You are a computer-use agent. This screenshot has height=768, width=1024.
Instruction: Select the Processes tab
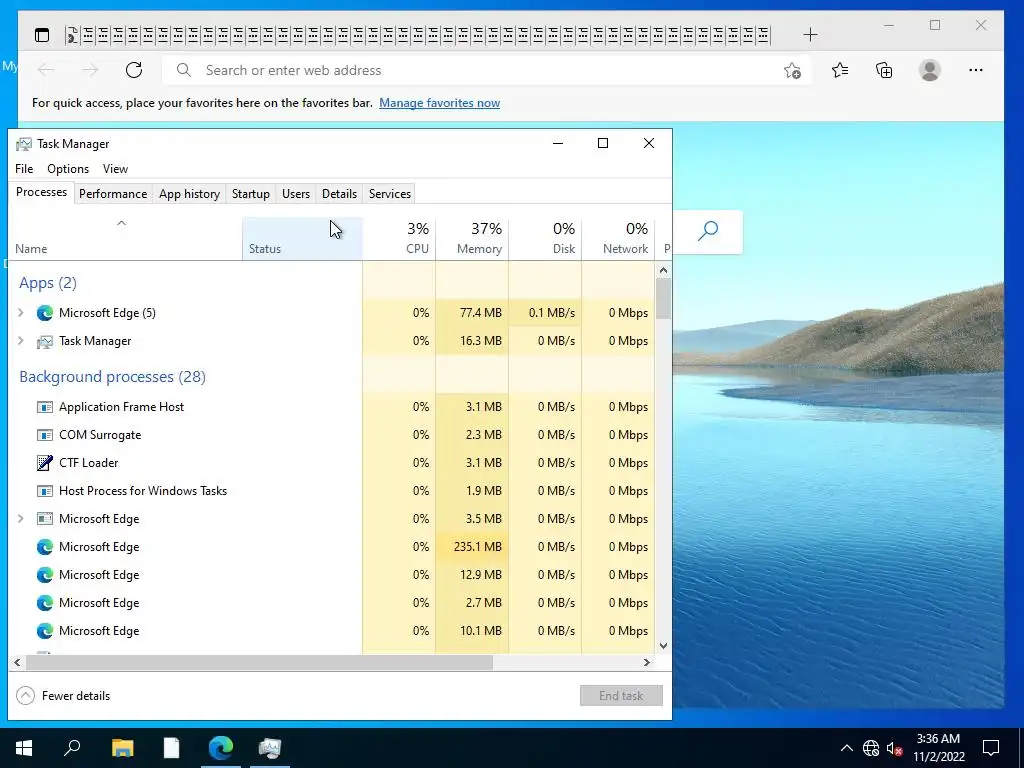[x=41, y=192]
